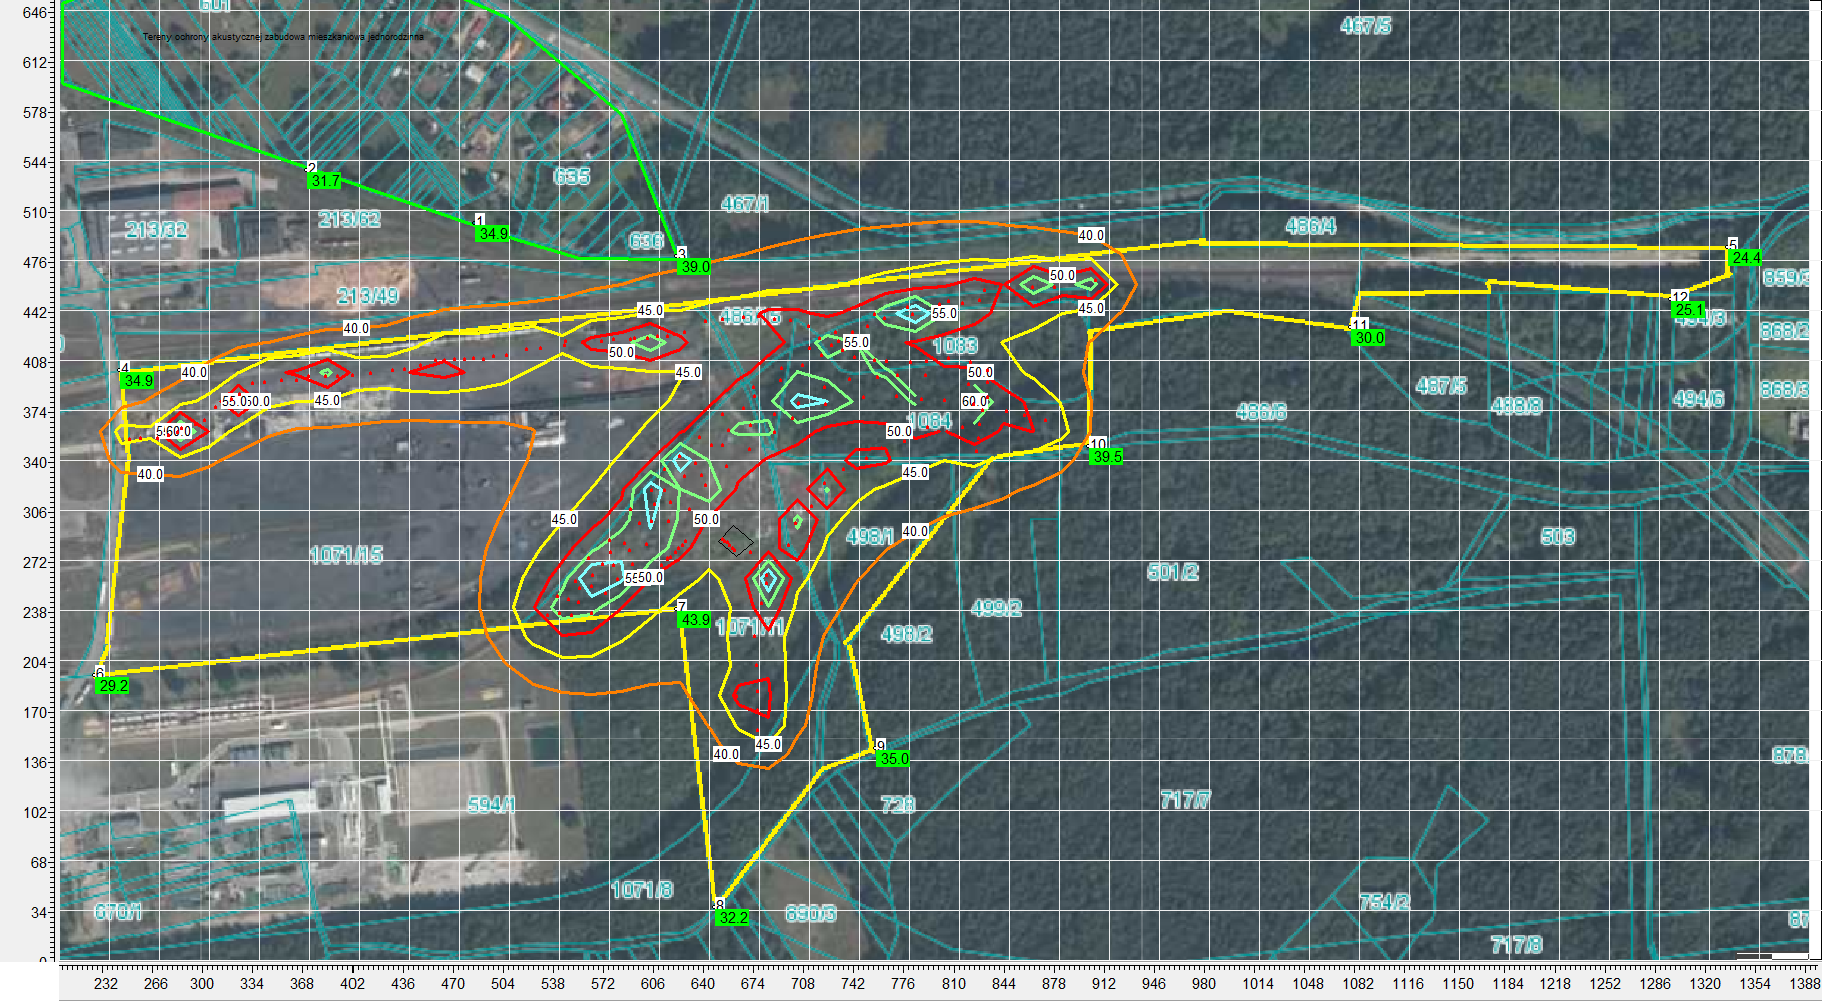The image size is (1822, 1001).
Task: Click receptor label 30.0 on yellow boundary
Action: [1369, 338]
